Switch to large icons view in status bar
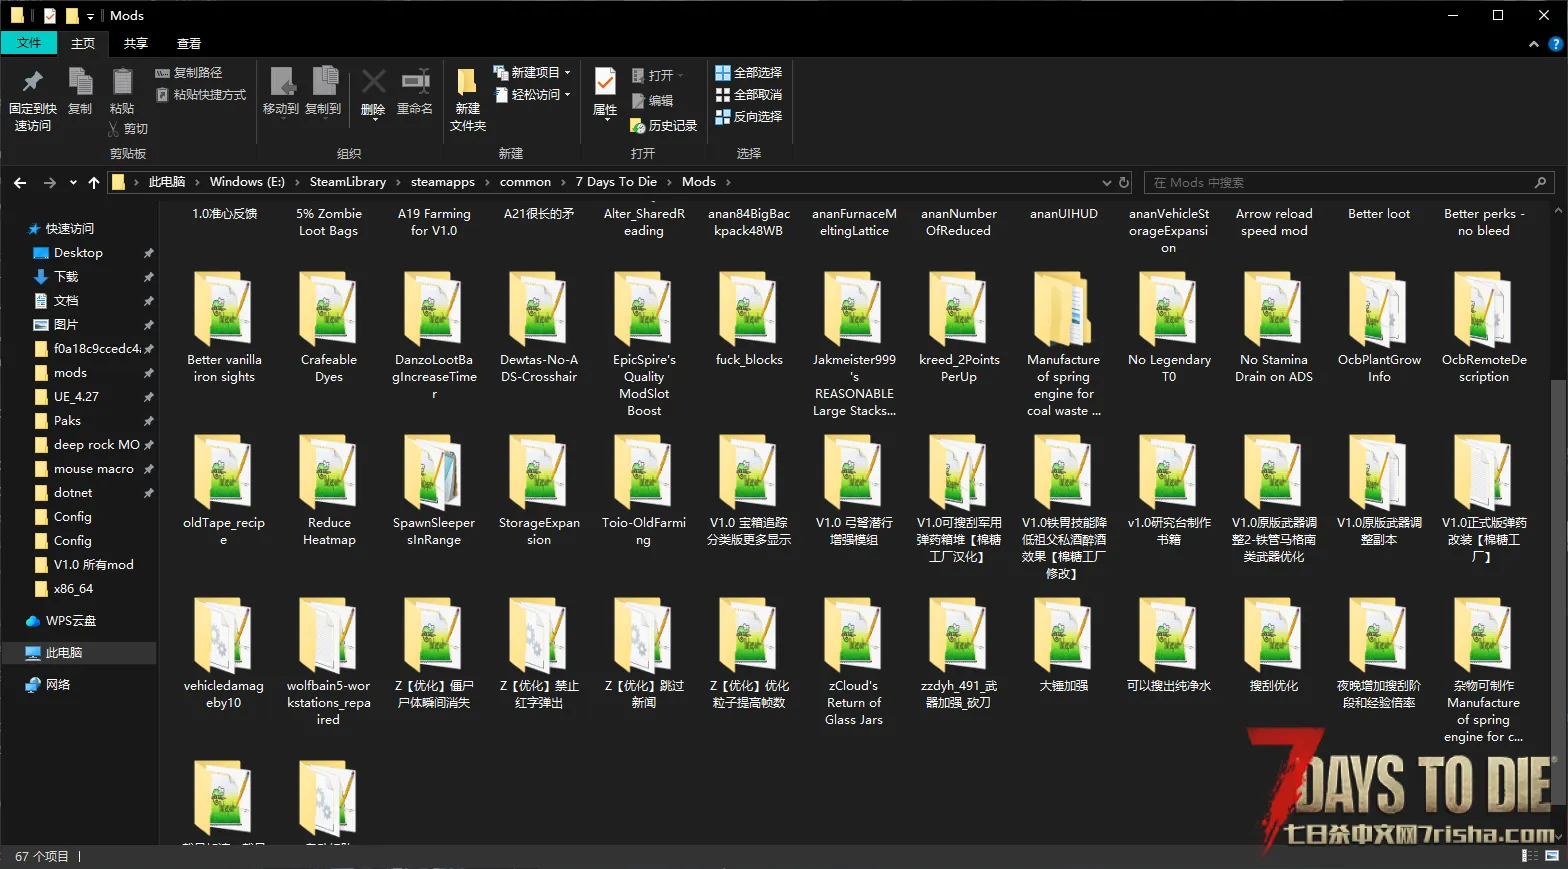Viewport: 1568px width, 869px height. (x=1552, y=856)
